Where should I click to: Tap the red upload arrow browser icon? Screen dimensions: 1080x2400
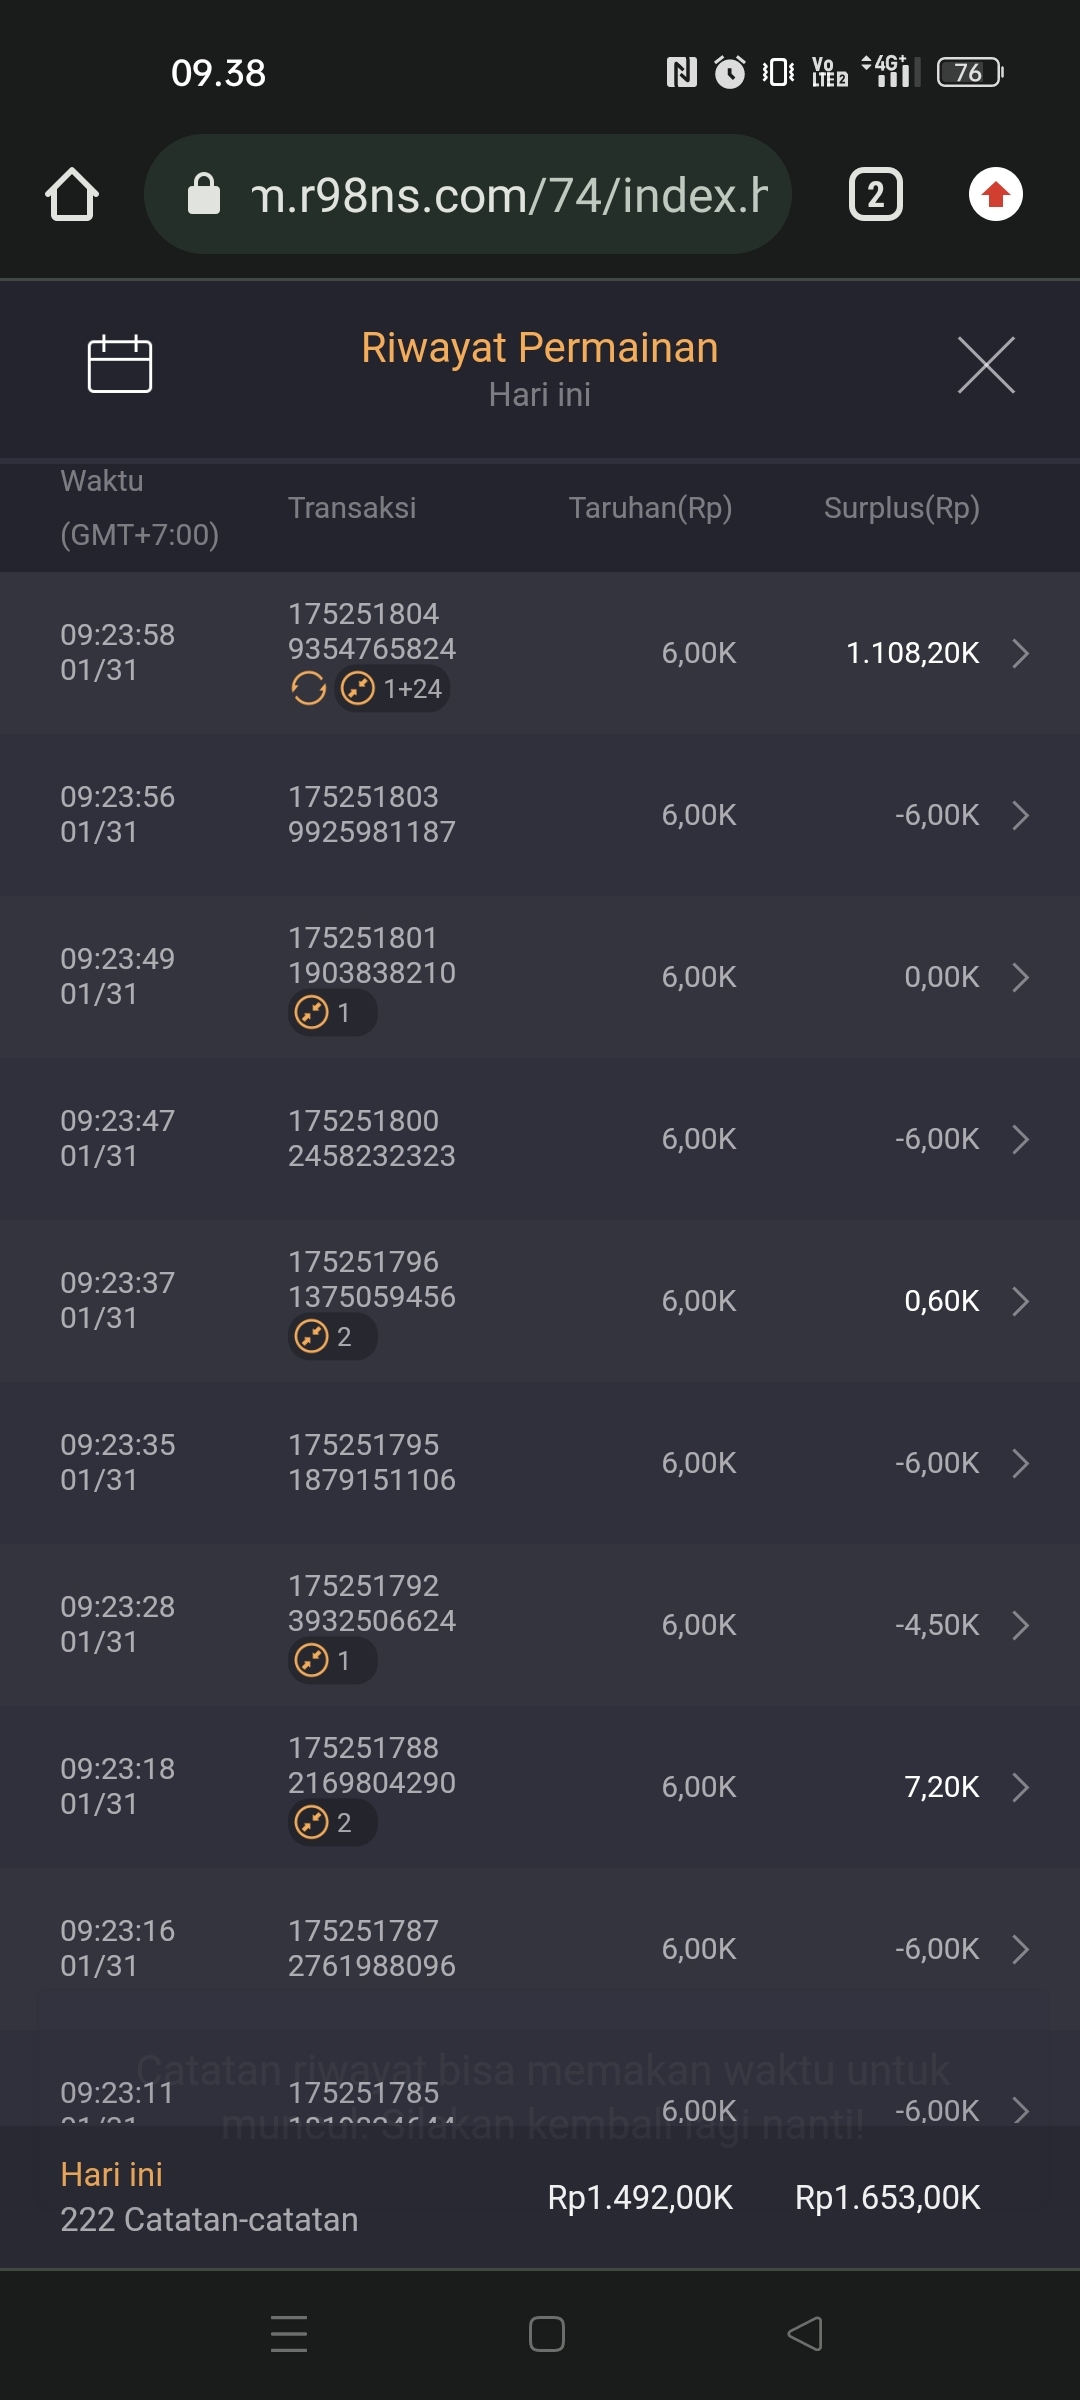[x=995, y=194]
